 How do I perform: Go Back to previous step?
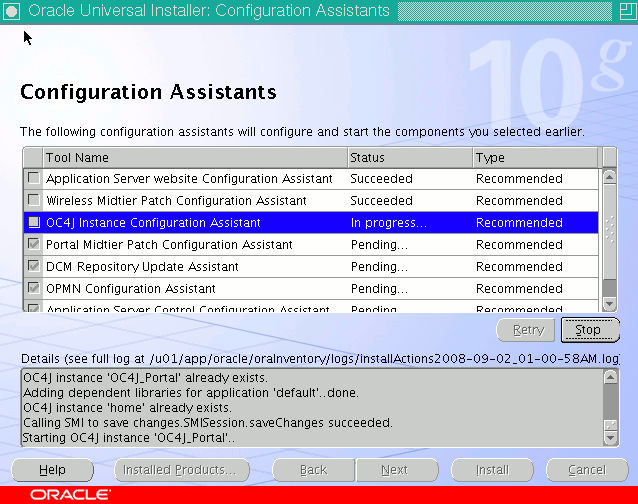point(313,470)
